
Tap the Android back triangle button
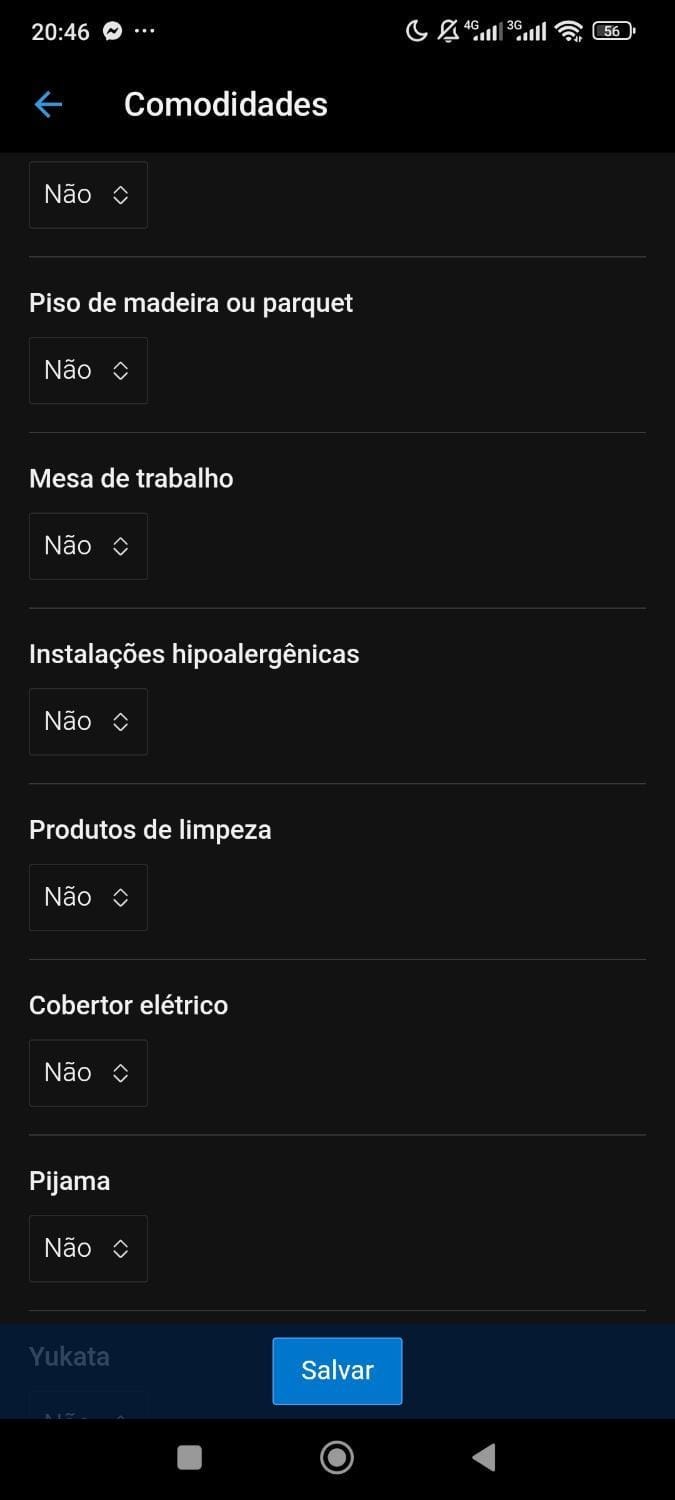tap(484, 1458)
